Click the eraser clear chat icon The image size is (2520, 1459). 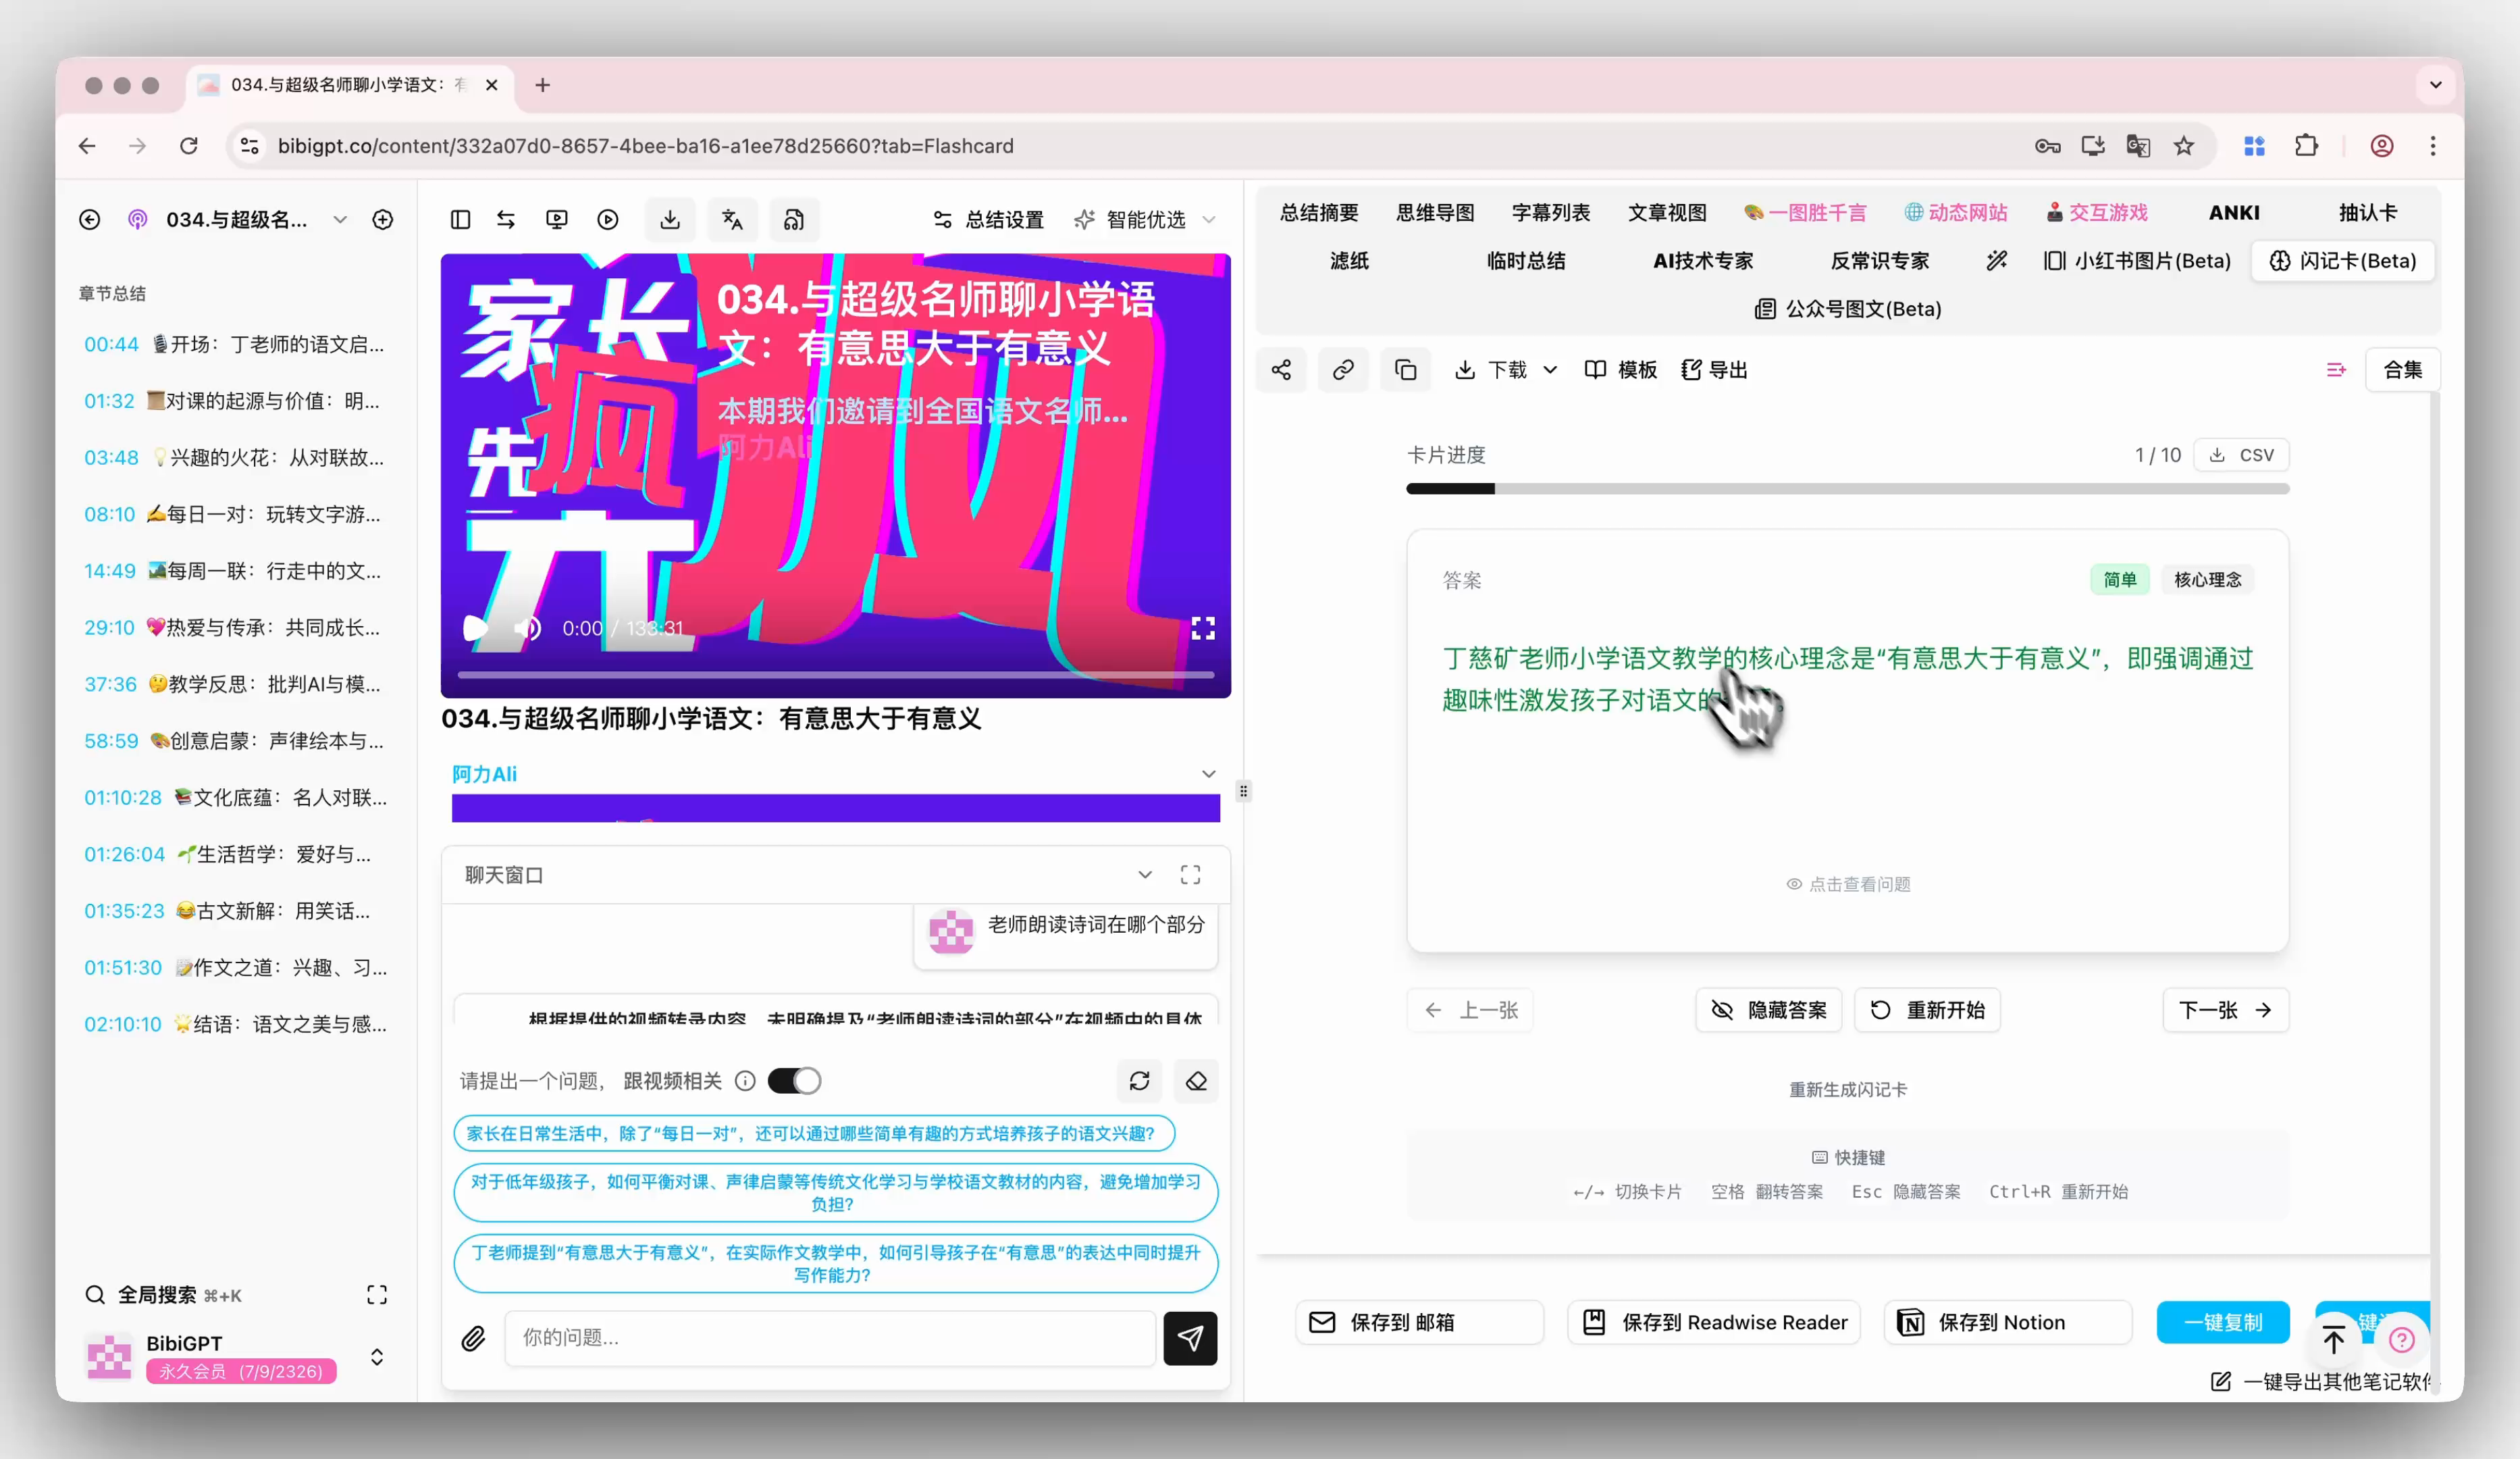(x=1196, y=1081)
